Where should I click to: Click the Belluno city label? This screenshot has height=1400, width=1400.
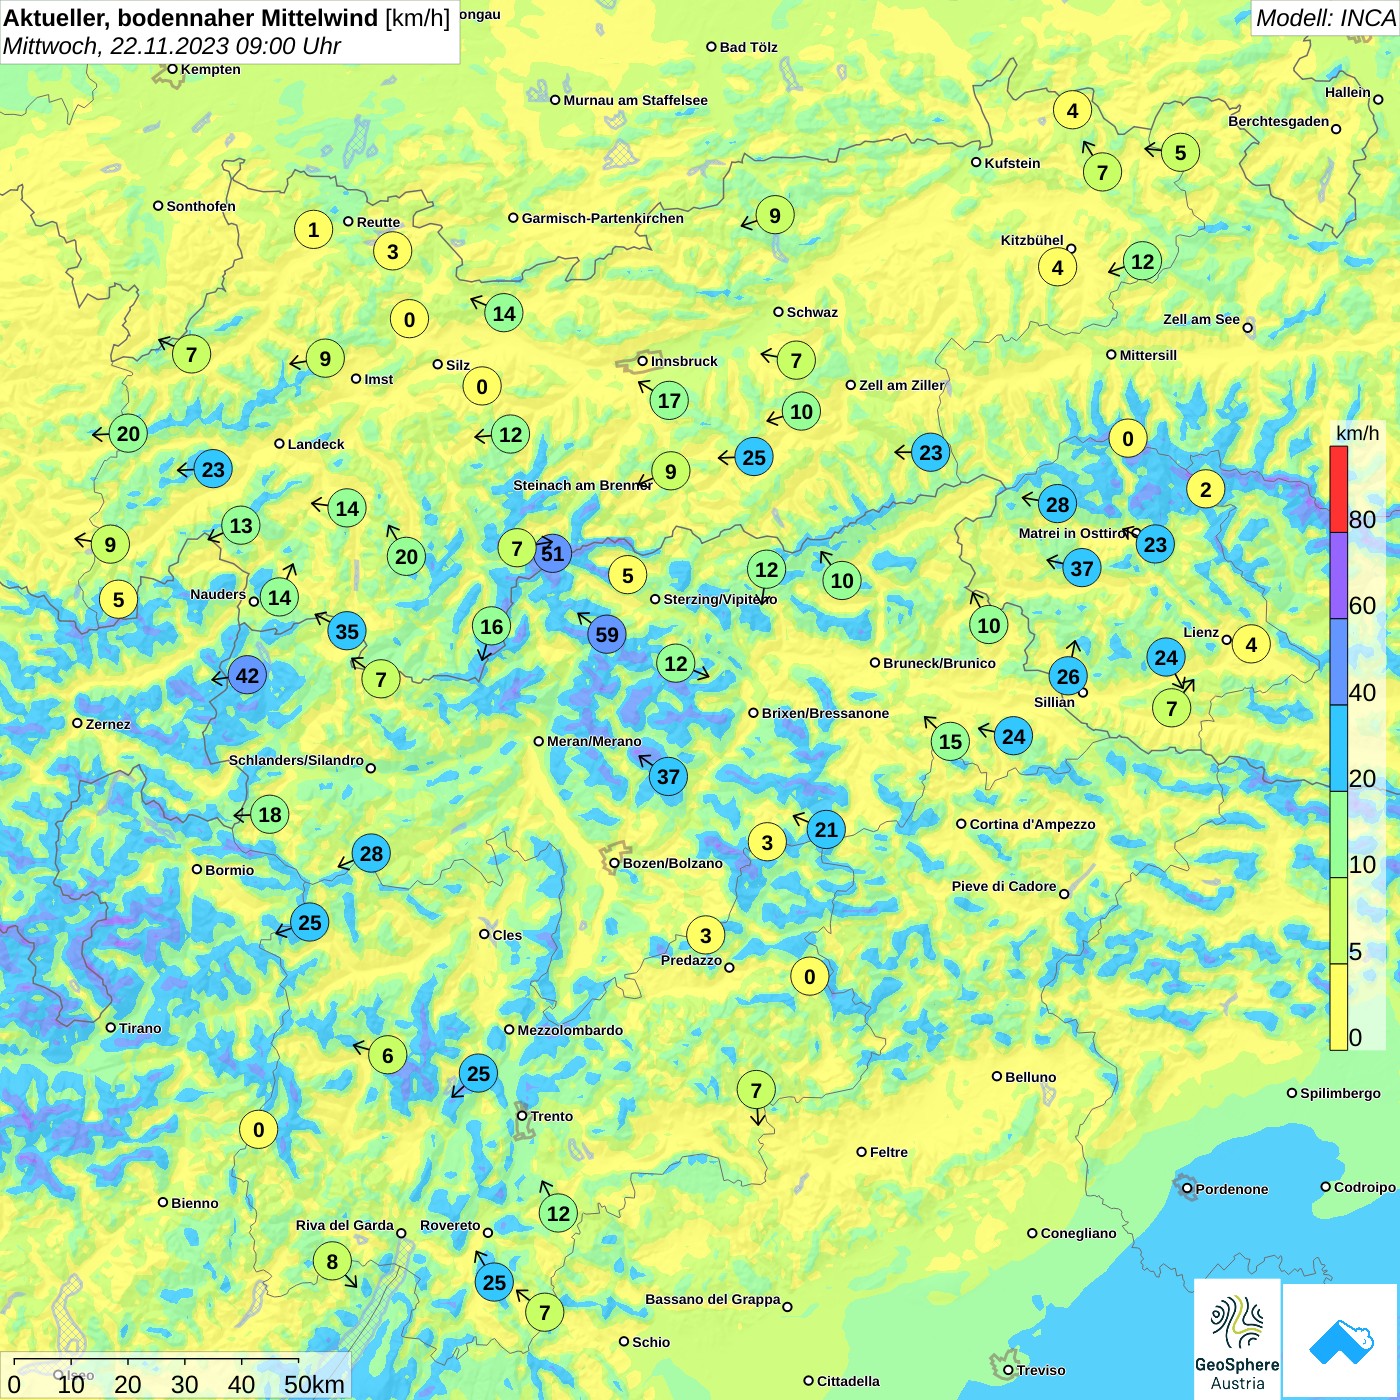pos(1031,1077)
